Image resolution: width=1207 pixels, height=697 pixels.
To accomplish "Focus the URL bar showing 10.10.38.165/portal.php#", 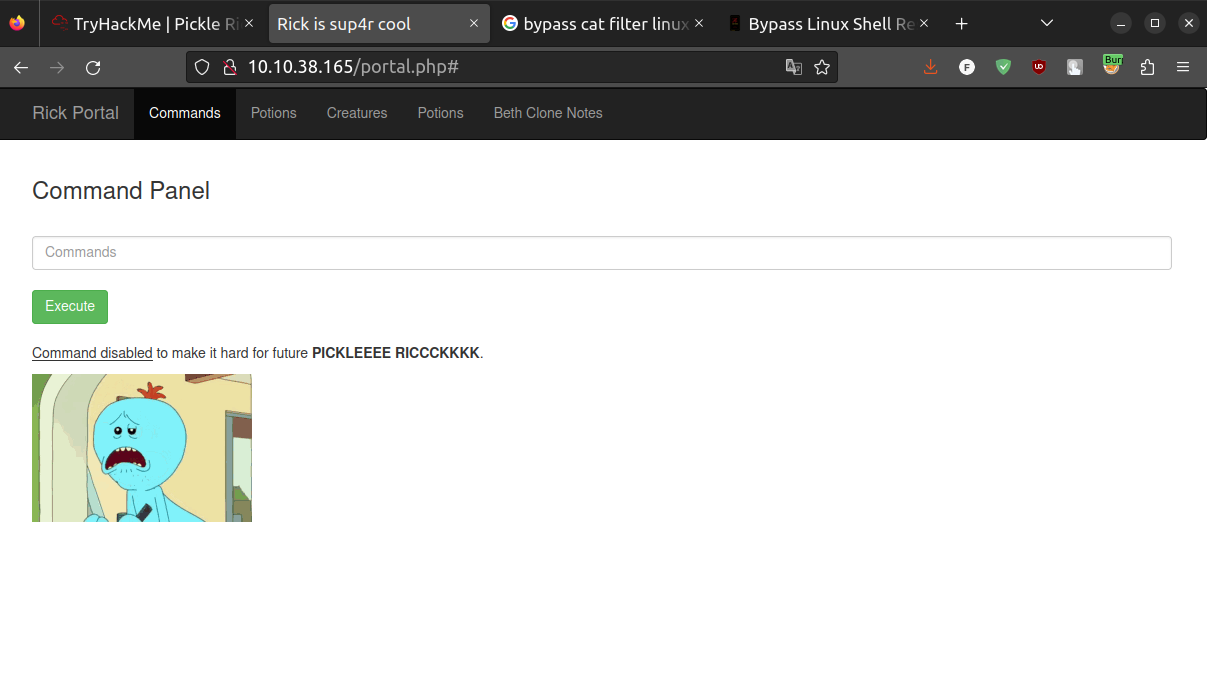I will [x=511, y=67].
